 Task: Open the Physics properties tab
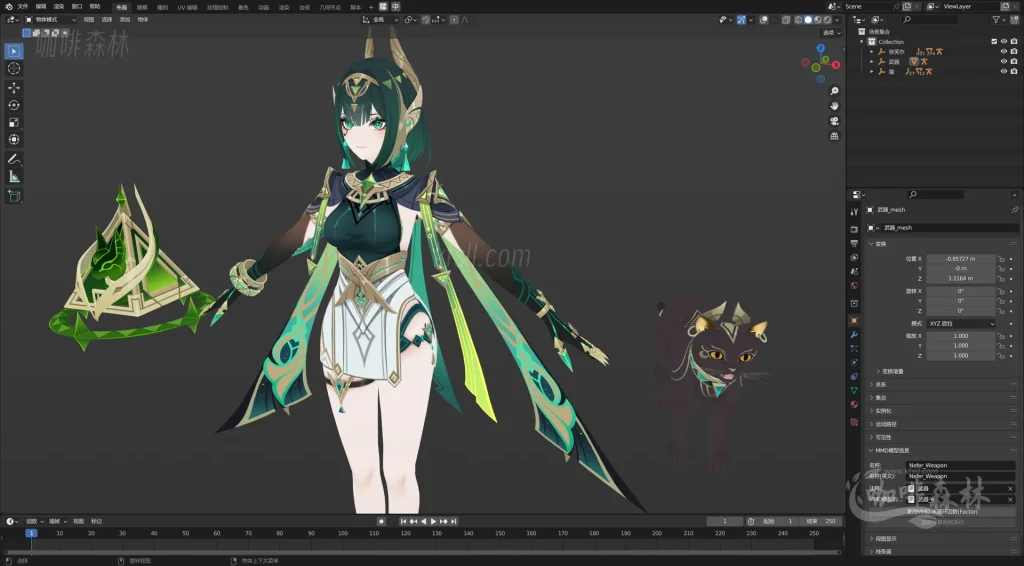point(854,362)
